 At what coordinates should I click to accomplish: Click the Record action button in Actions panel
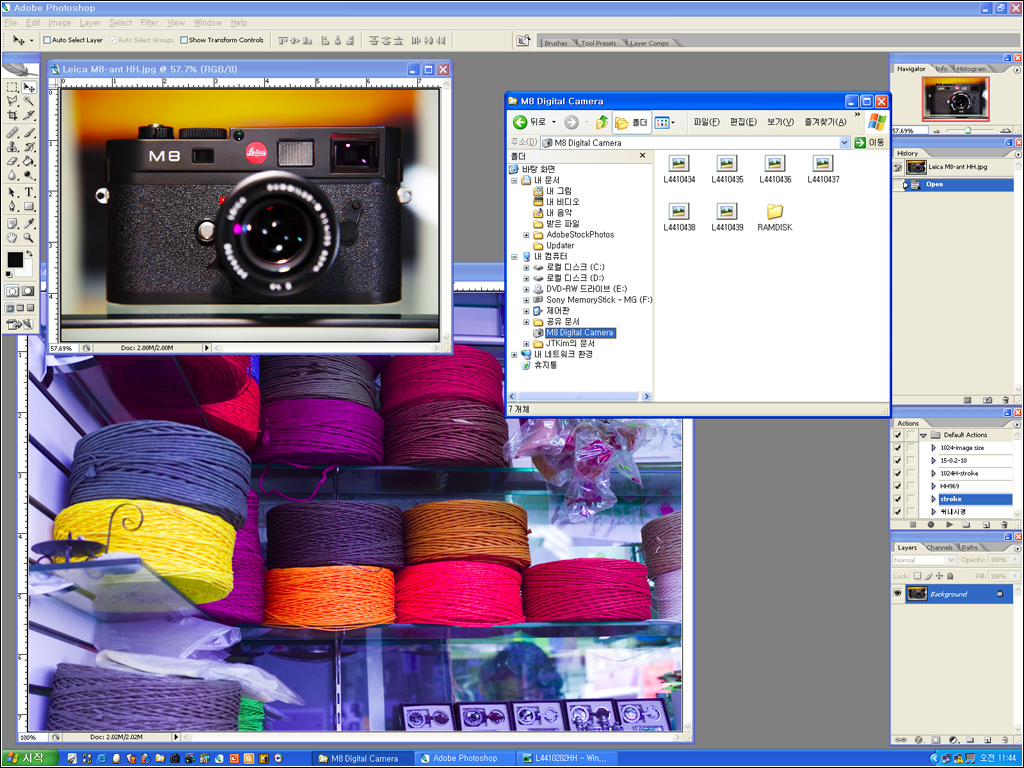931,524
